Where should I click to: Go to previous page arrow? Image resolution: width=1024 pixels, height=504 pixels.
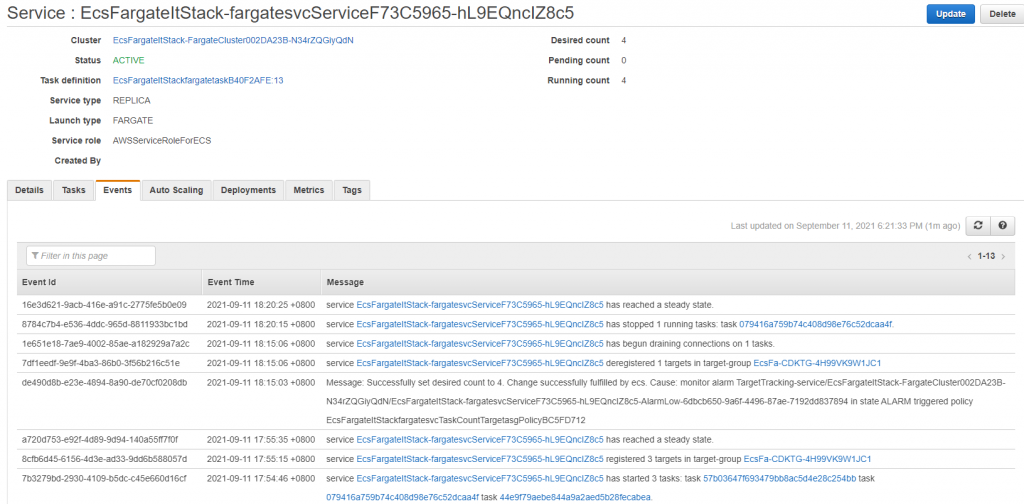970,256
